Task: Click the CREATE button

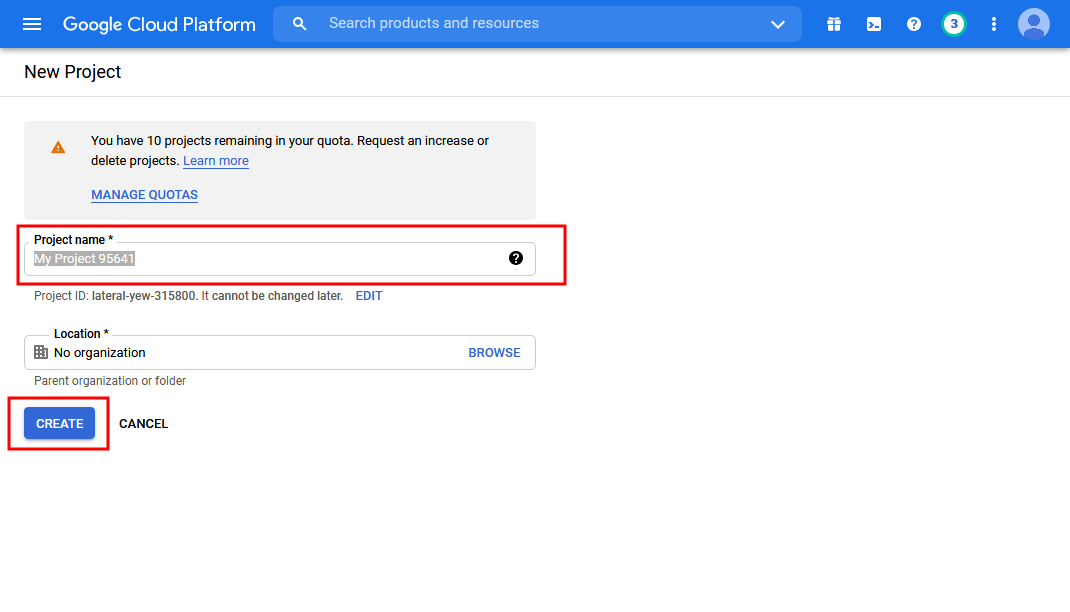Action: 59,424
